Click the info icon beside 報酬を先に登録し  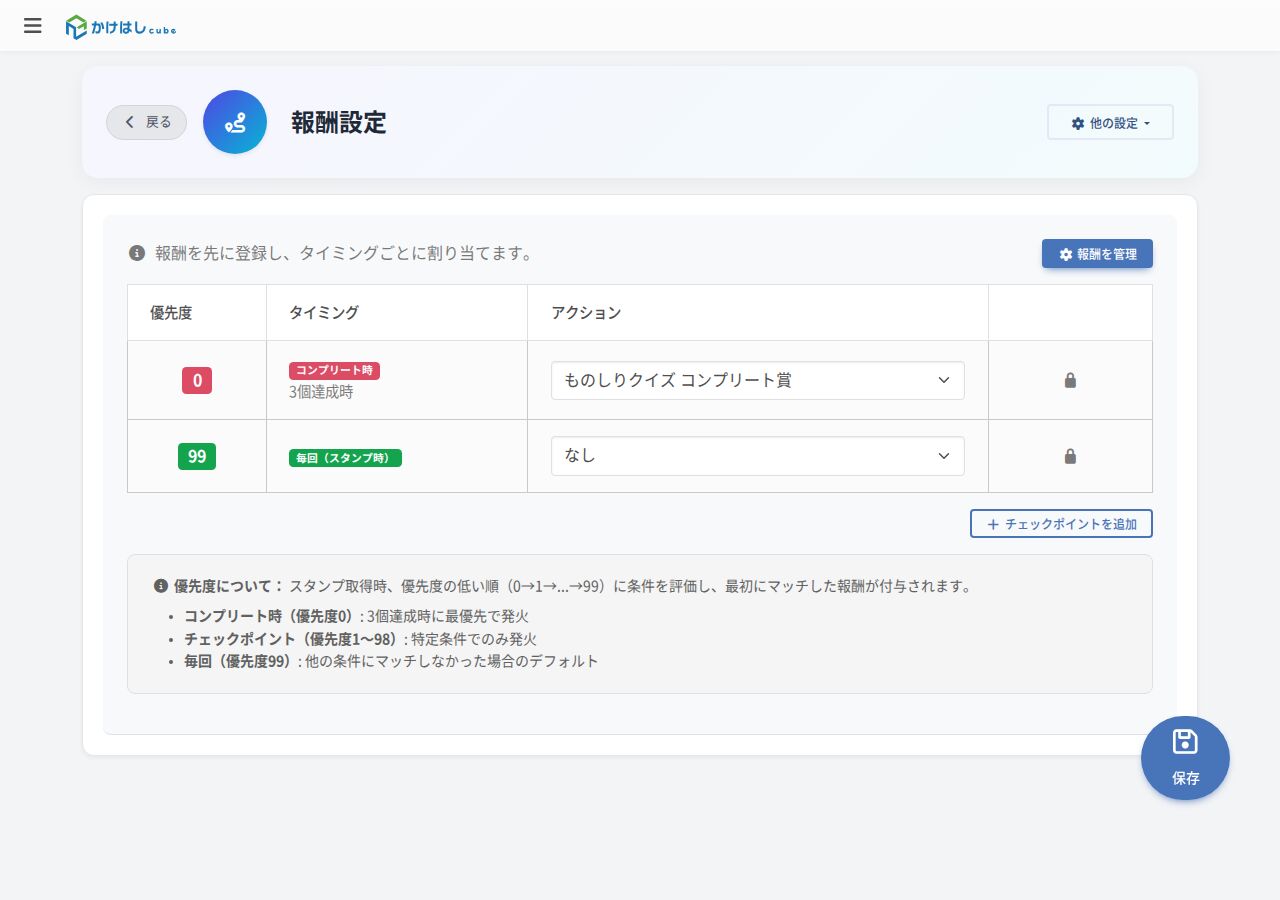[137, 253]
